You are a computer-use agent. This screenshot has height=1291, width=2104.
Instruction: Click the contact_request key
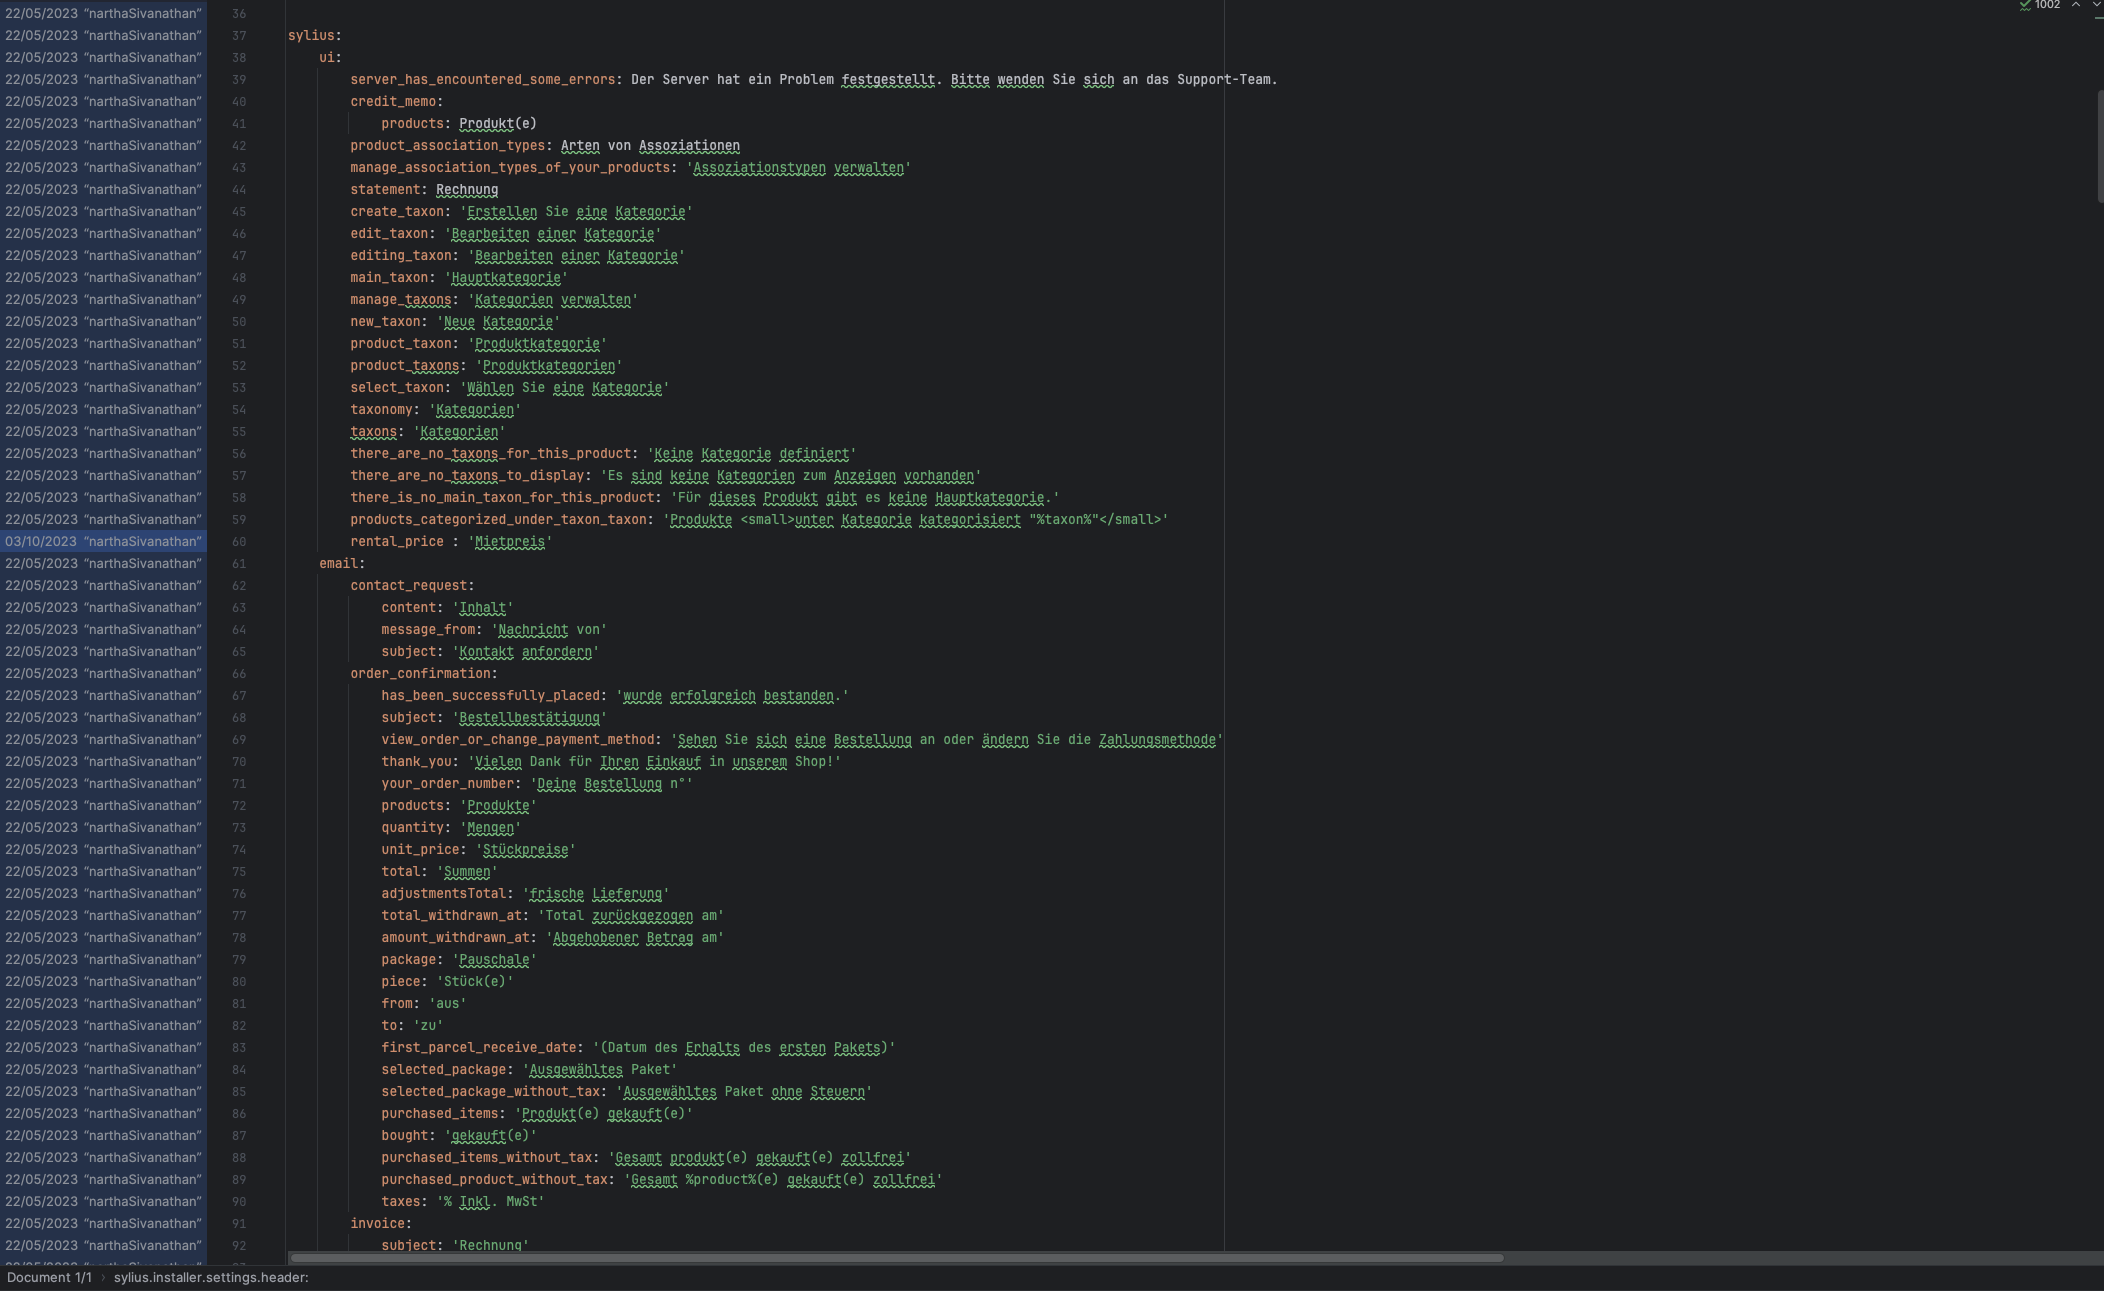click(x=408, y=585)
